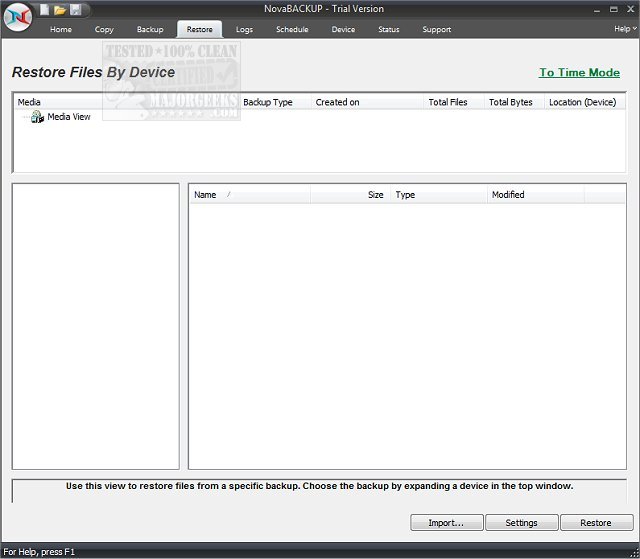Sort file list by Modified column
Image resolution: width=640 pixels, height=559 pixels.
click(x=536, y=195)
